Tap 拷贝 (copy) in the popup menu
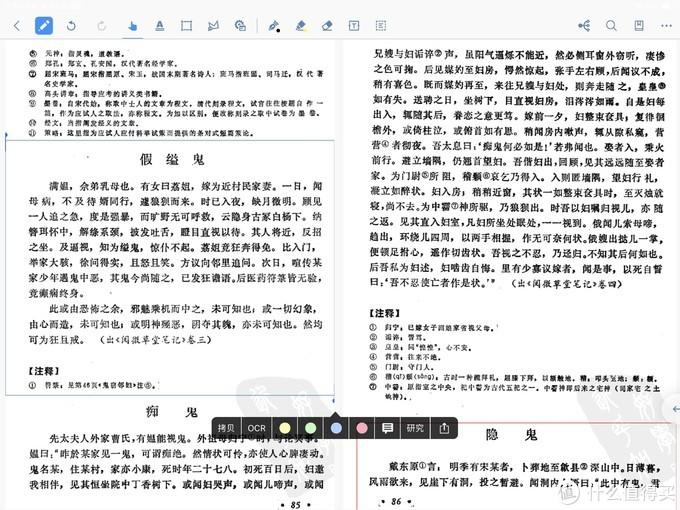680x510 pixels. click(226, 428)
